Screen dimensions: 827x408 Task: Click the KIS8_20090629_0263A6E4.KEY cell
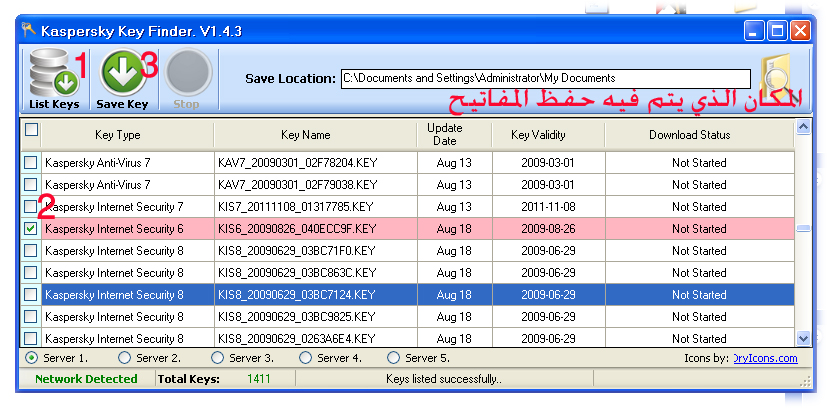click(315, 338)
